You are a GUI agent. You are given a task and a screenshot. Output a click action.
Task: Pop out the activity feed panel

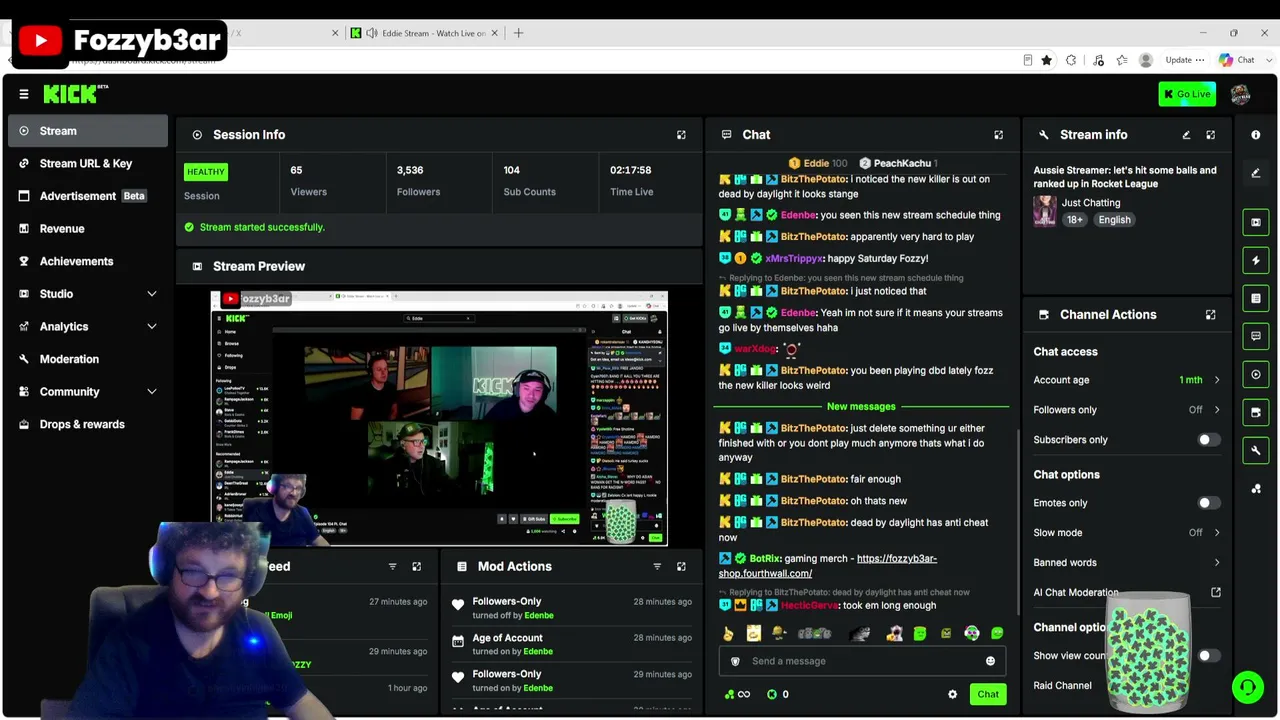pyautogui.click(x=416, y=567)
